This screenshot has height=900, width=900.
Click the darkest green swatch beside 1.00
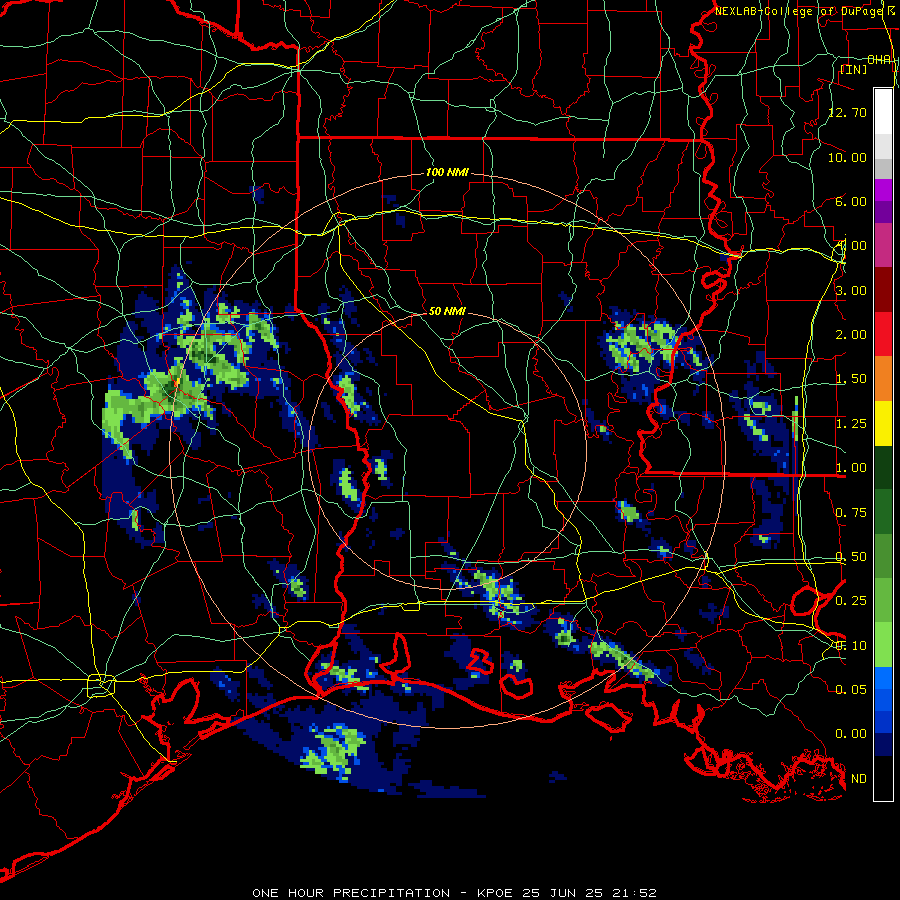[883, 467]
